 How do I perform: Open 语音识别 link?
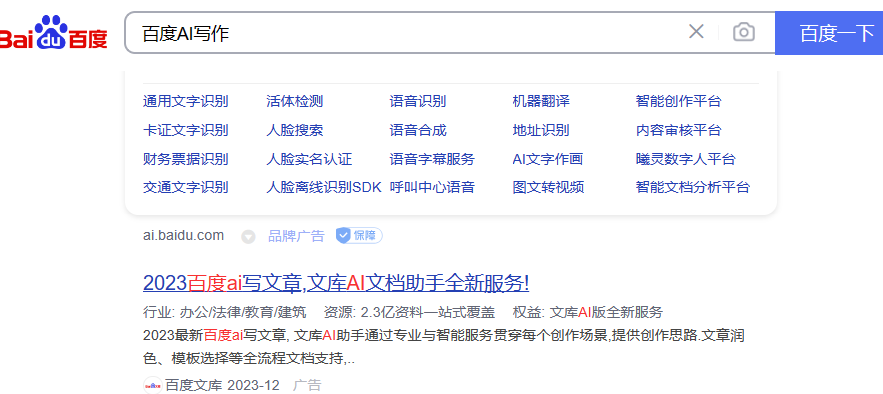coord(418,101)
